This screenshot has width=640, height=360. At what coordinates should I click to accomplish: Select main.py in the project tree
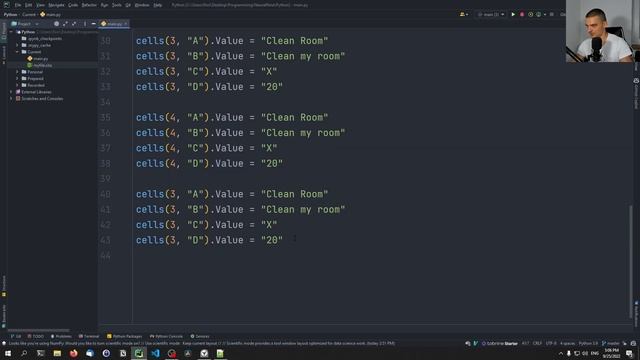38,59
